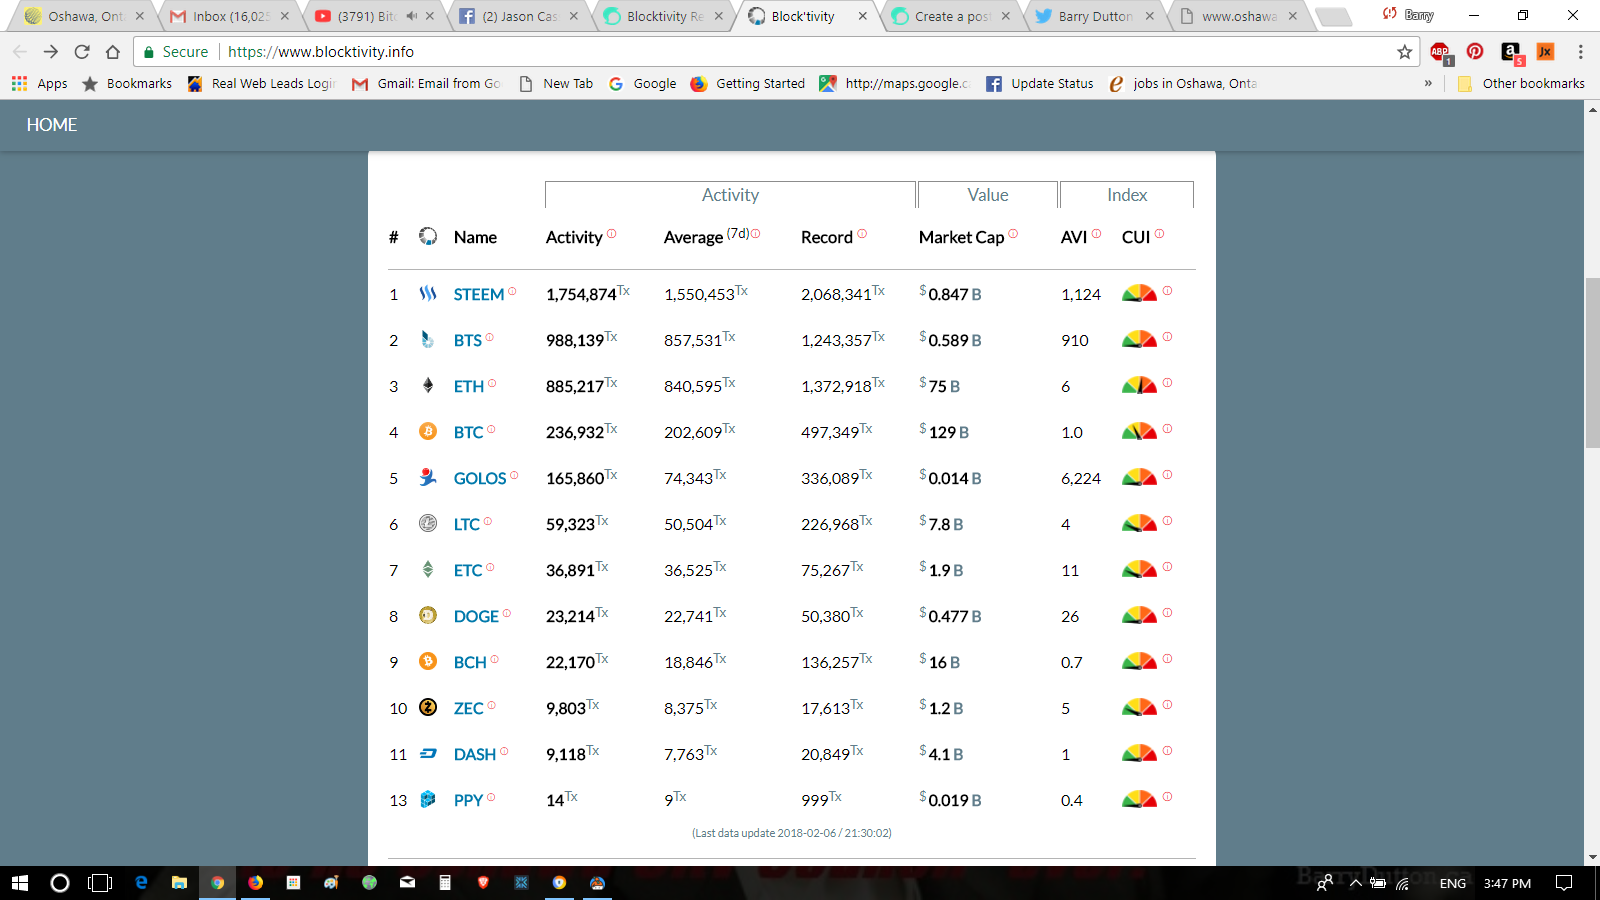The image size is (1600, 900).
Task: Click the Blocktivity logo in the table header
Action: 428,236
